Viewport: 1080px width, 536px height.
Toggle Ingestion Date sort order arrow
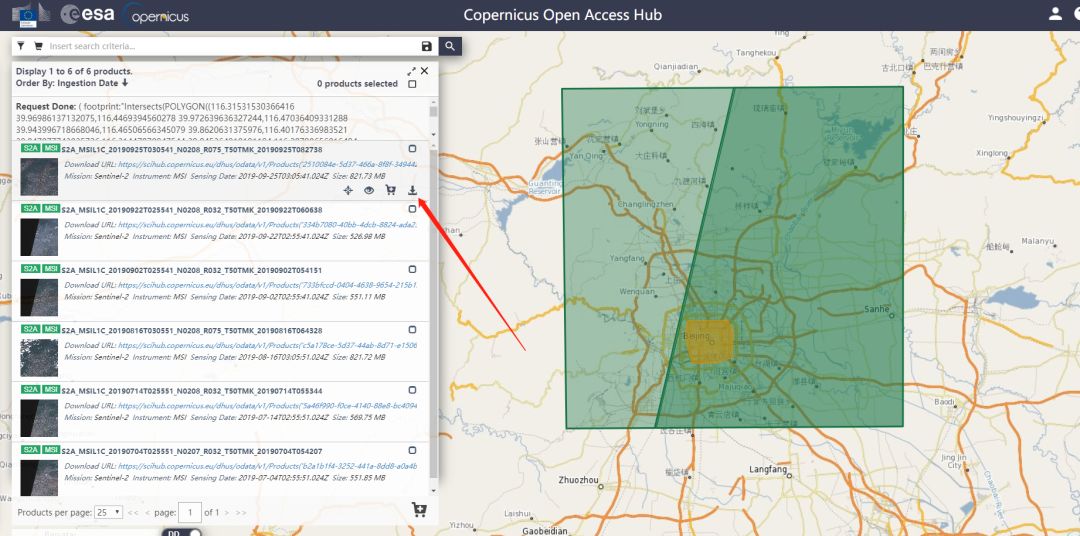(x=125, y=83)
